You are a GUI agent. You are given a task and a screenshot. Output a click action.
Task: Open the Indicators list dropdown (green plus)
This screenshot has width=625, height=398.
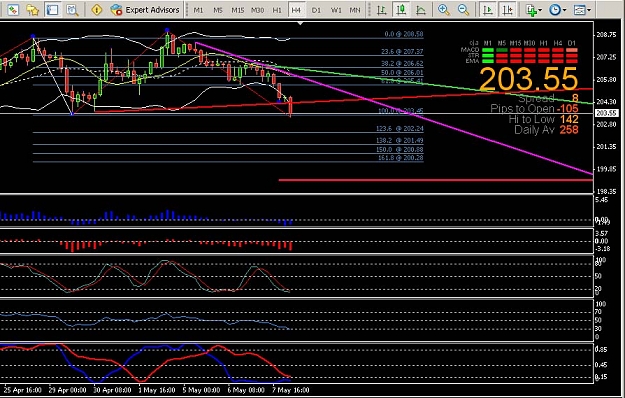[x=533, y=10]
